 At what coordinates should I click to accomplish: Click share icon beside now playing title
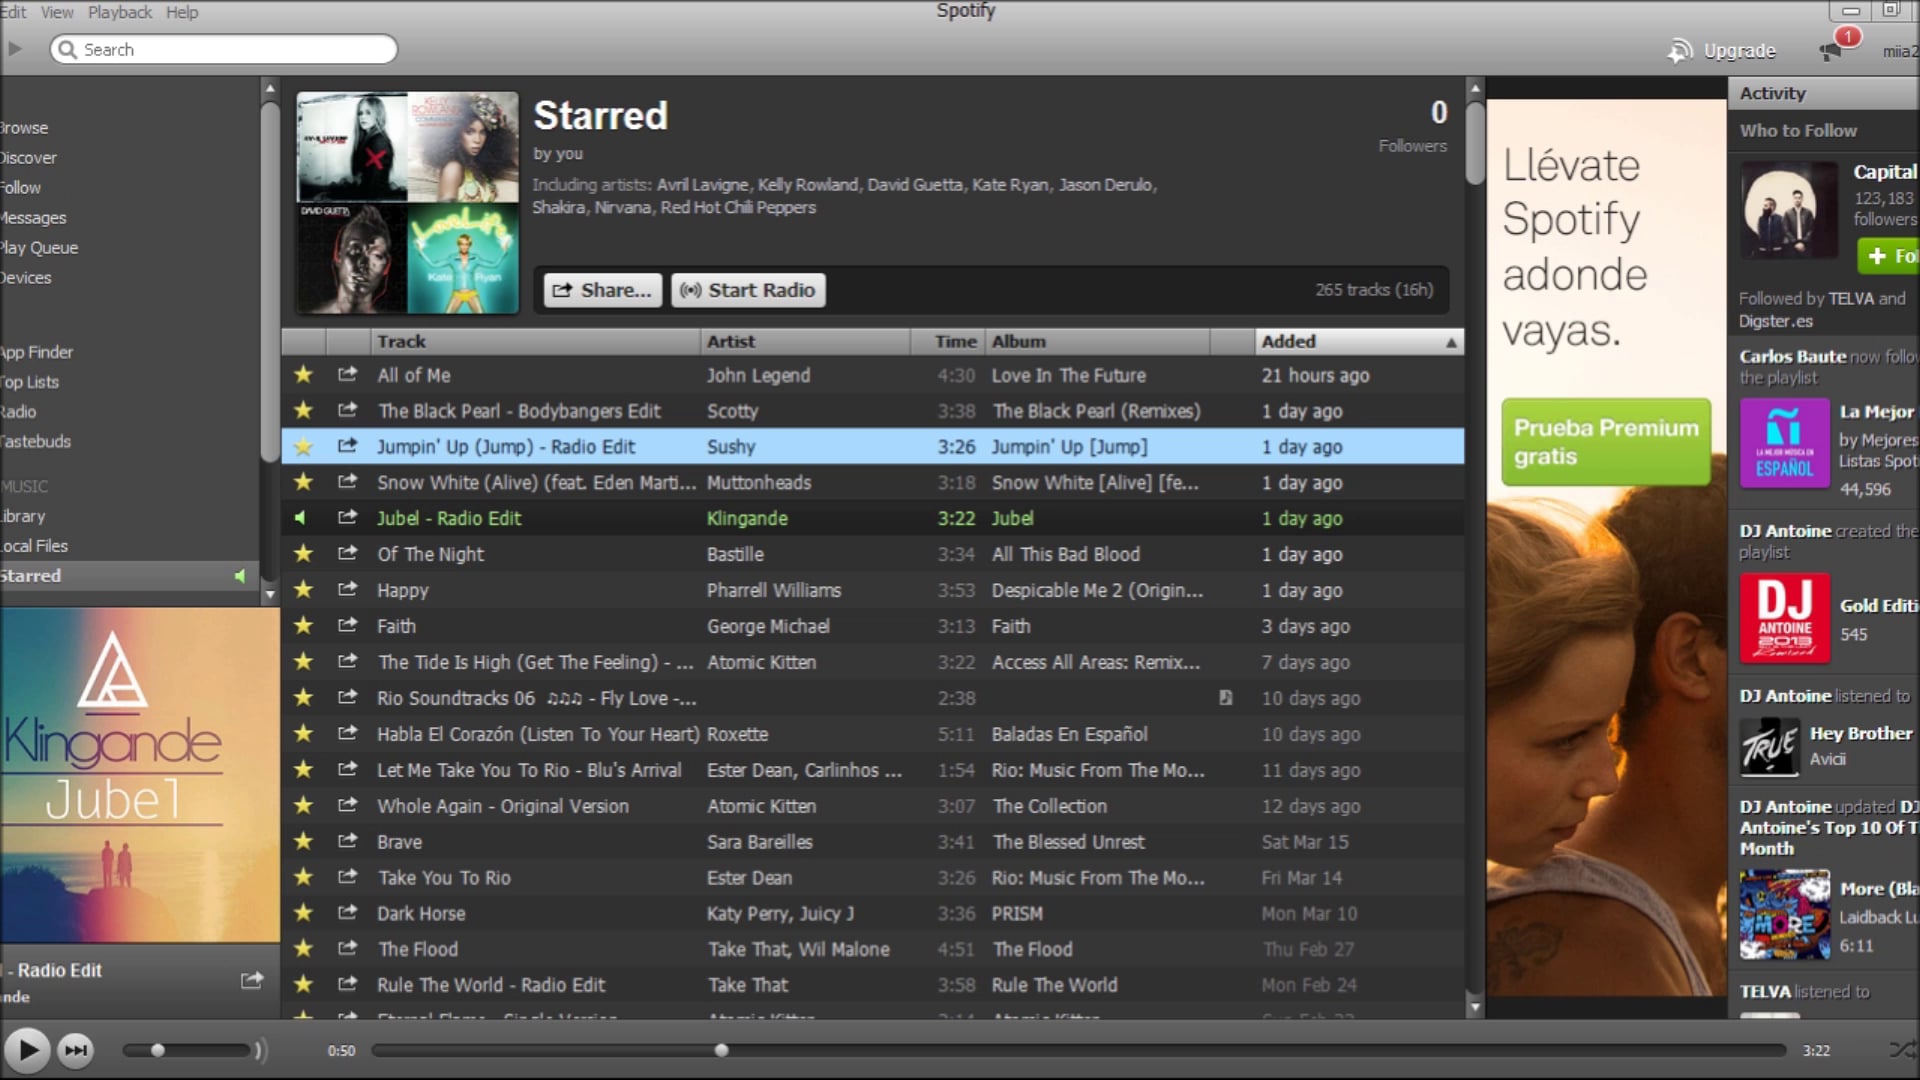(x=252, y=980)
